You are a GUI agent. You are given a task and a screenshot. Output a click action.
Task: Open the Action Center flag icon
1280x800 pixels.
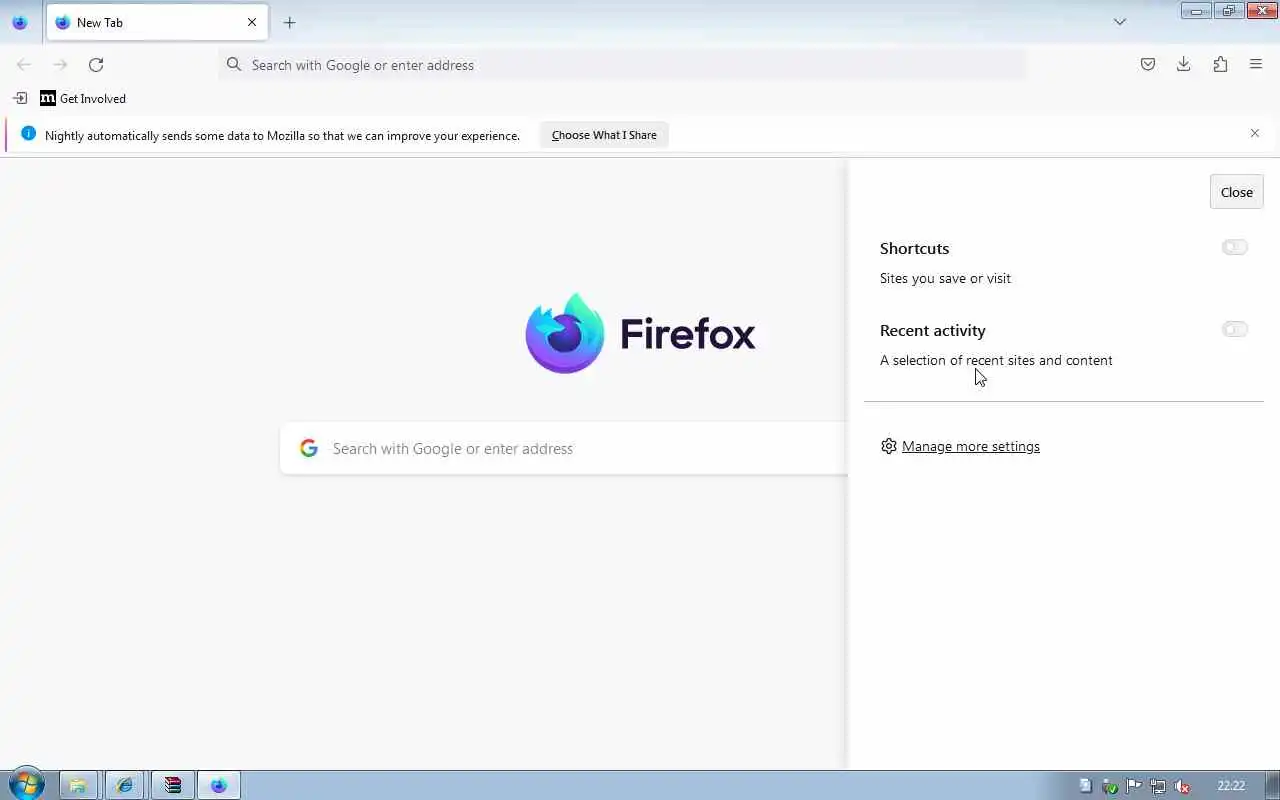[x=1134, y=786]
